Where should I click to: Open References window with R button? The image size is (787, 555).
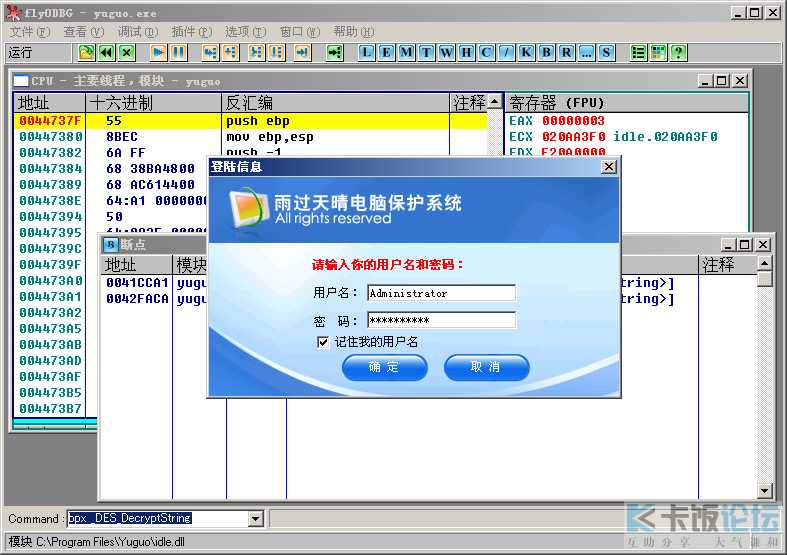pyautogui.click(x=566, y=52)
